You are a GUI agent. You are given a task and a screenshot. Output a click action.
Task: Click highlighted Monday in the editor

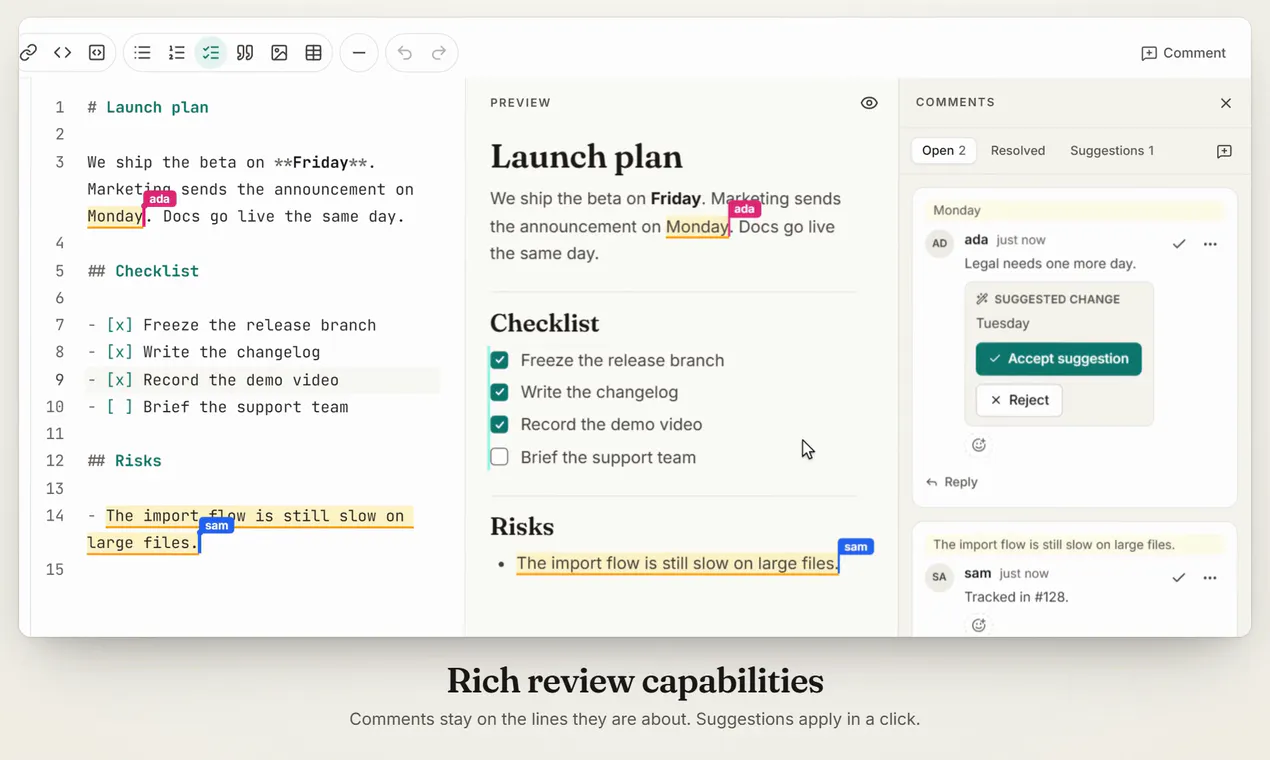tap(115, 216)
